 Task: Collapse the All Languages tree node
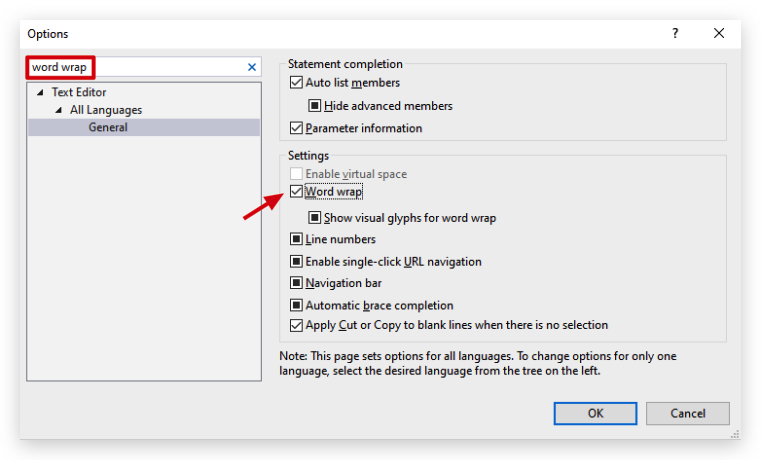click(58, 110)
